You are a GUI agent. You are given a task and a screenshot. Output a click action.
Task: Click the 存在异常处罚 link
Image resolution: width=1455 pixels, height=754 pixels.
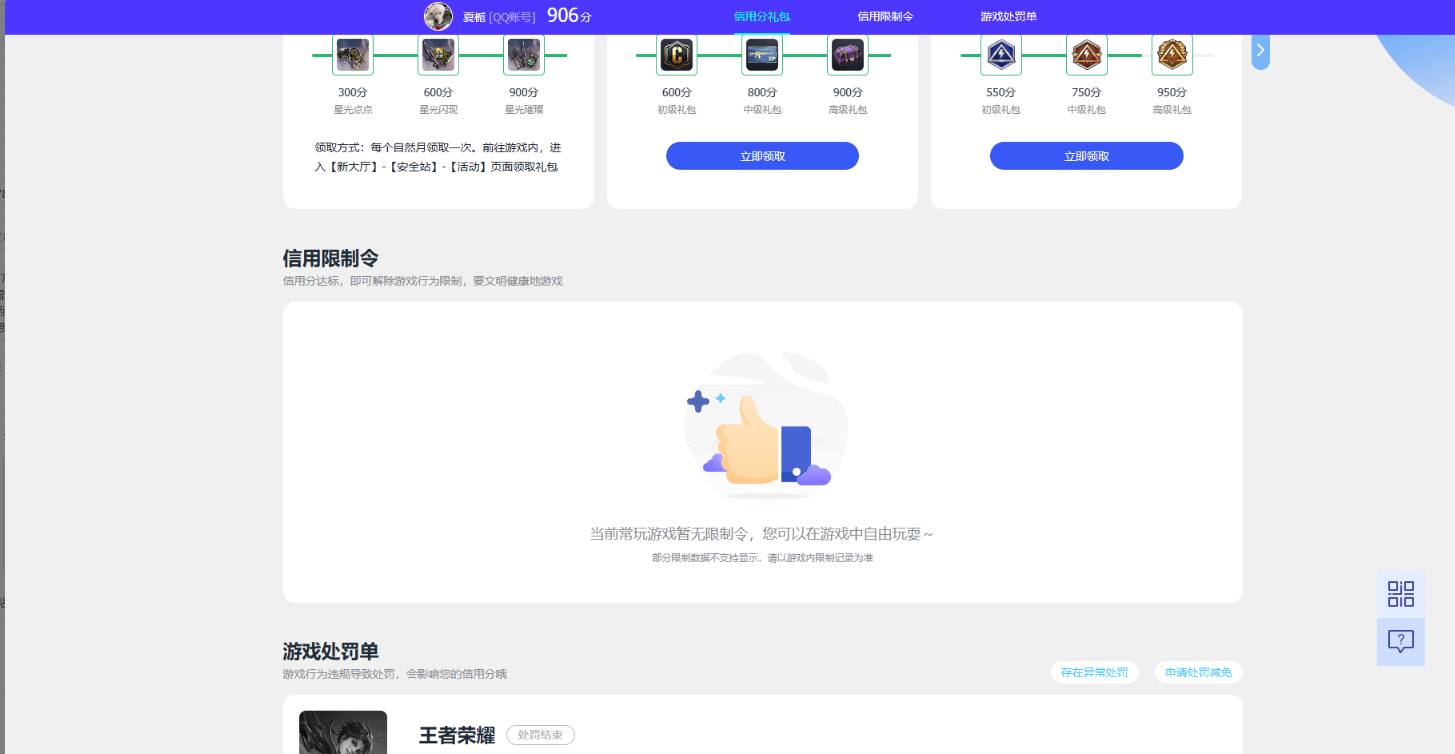[x=1094, y=672]
